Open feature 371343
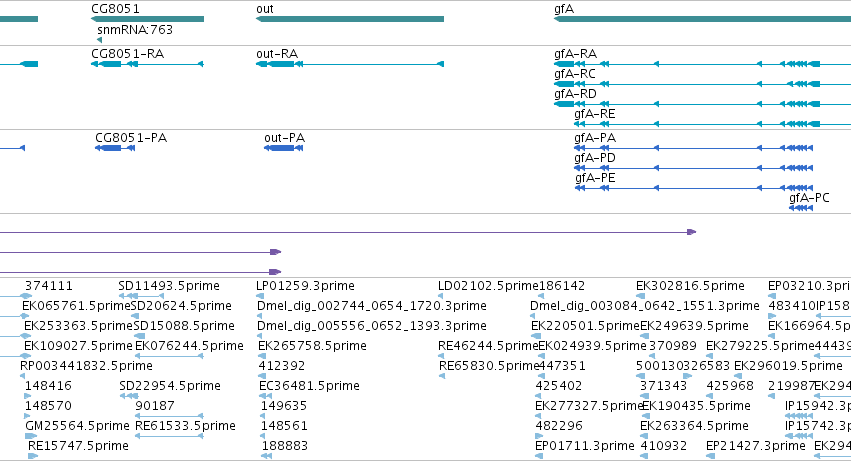The image size is (851, 461). [x=663, y=387]
